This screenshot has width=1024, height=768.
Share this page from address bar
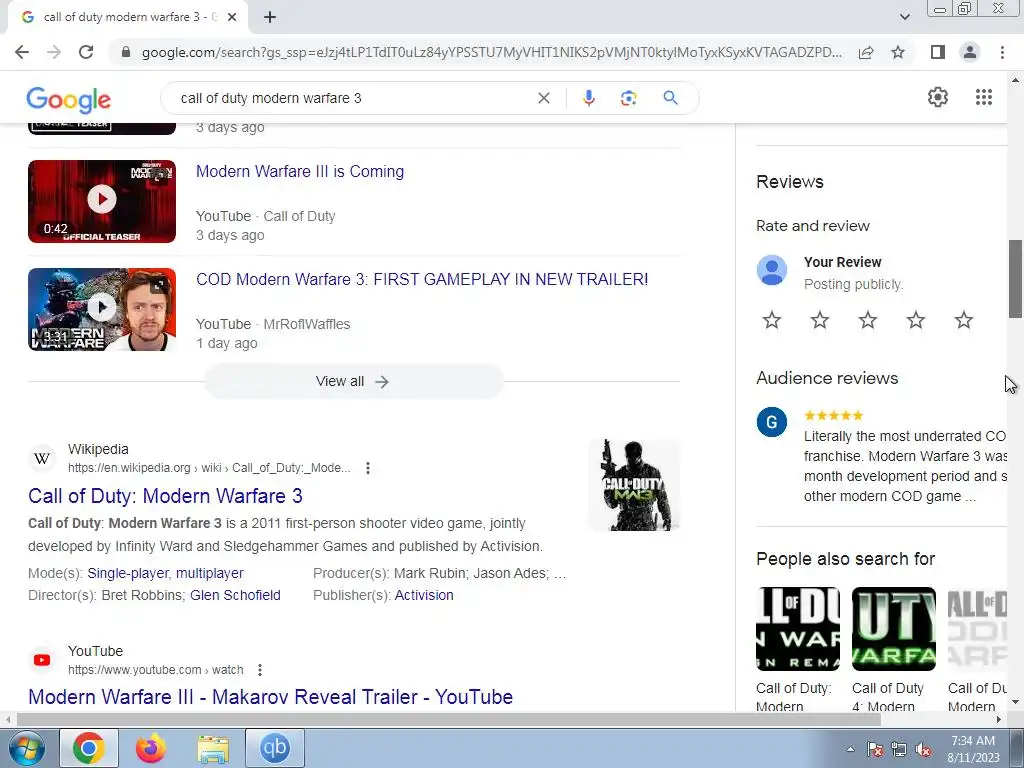tap(866, 52)
